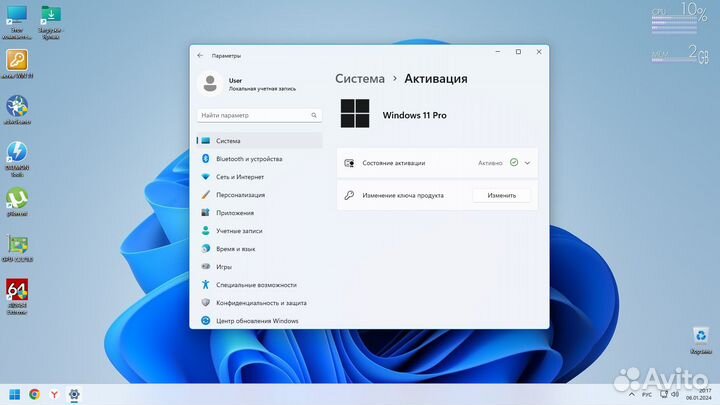Click the Personalization brush icon

(205, 195)
